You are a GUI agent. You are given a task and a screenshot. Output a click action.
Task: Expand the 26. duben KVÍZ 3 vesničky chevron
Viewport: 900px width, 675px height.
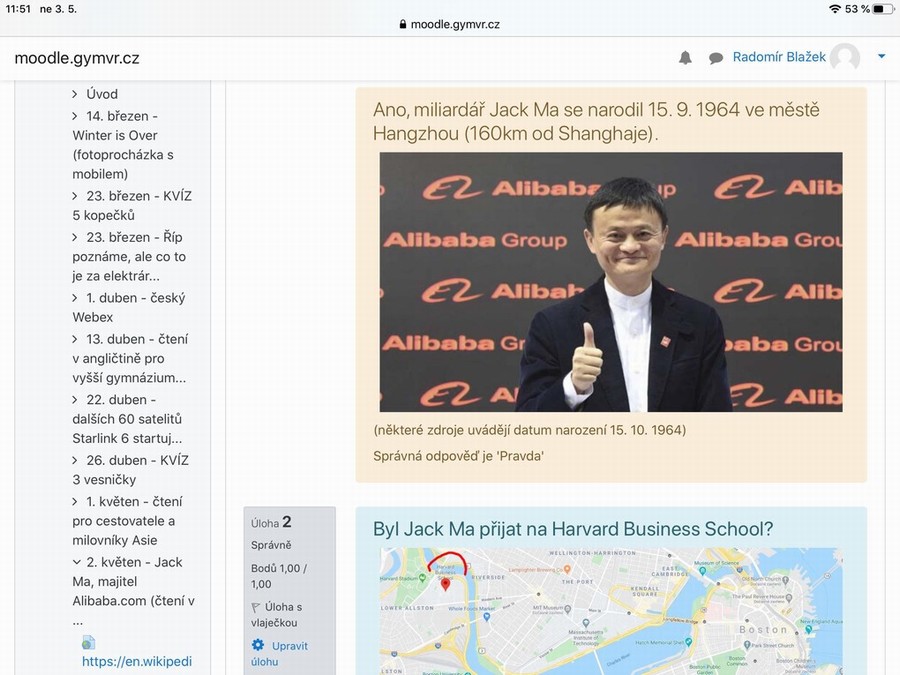[x=75, y=460]
